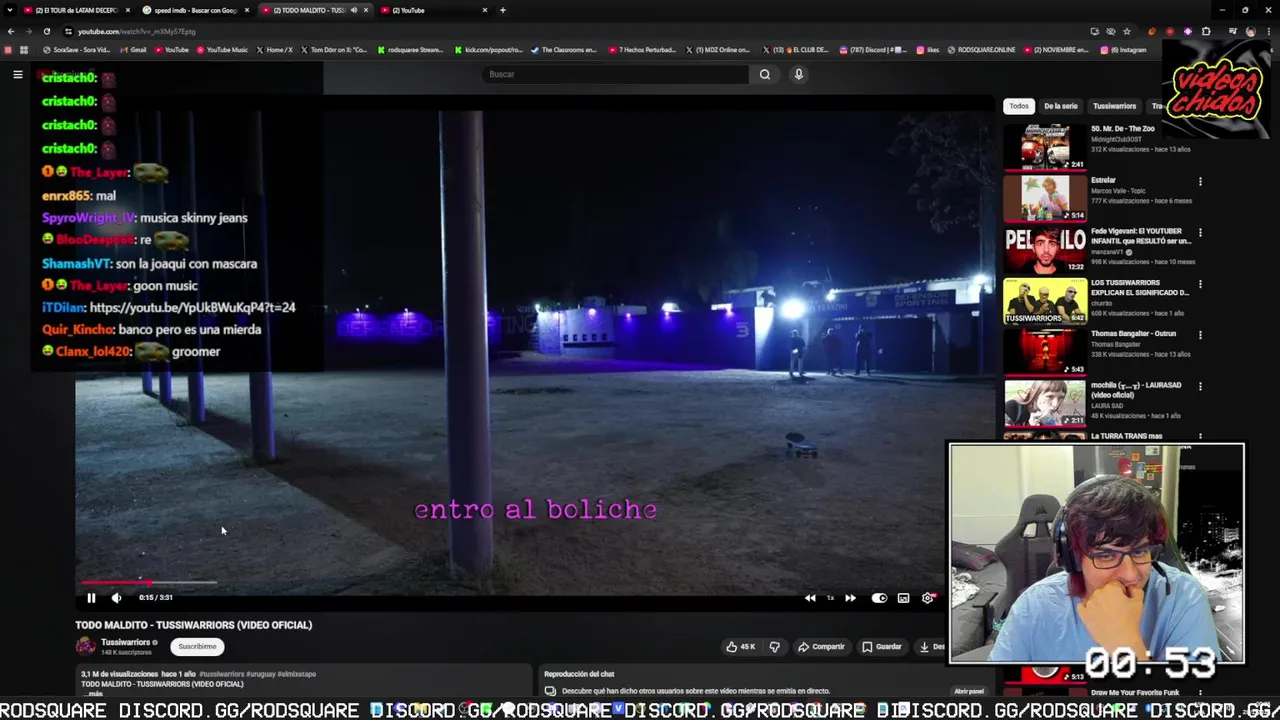Open the RODSQUARE.ONLINE bookmark
This screenshot has width=1280, height=720.
pyautogui.click(x=981, y=50)
